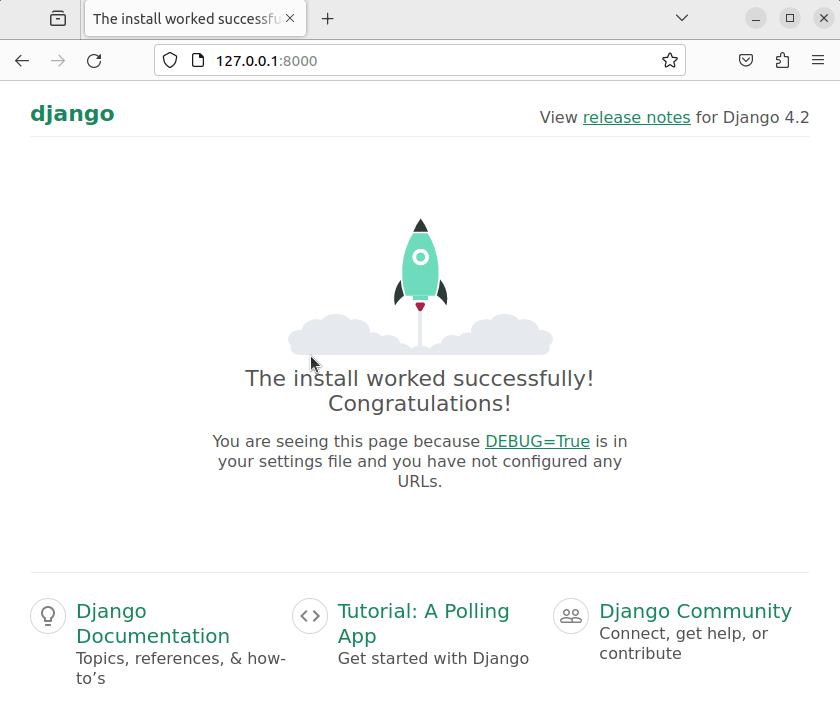Open the Extensions puzzle icon
This screenshot has height=705, width=840.
click(782, 61)
